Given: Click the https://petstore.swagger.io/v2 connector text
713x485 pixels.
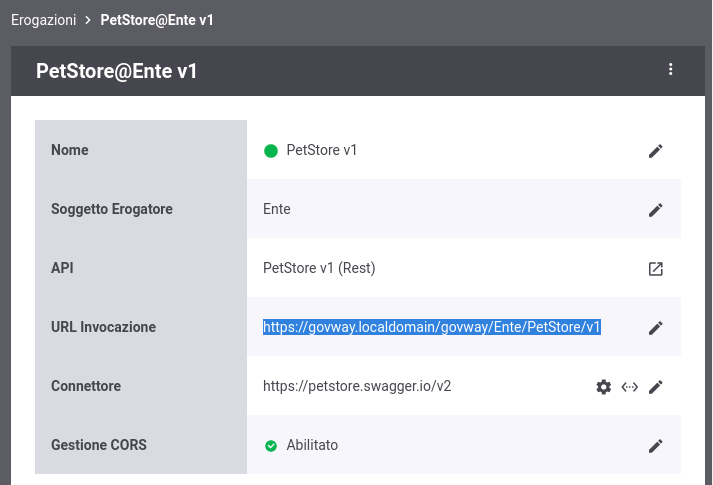Looking at the screenshot, I should (x=357, y=386).
